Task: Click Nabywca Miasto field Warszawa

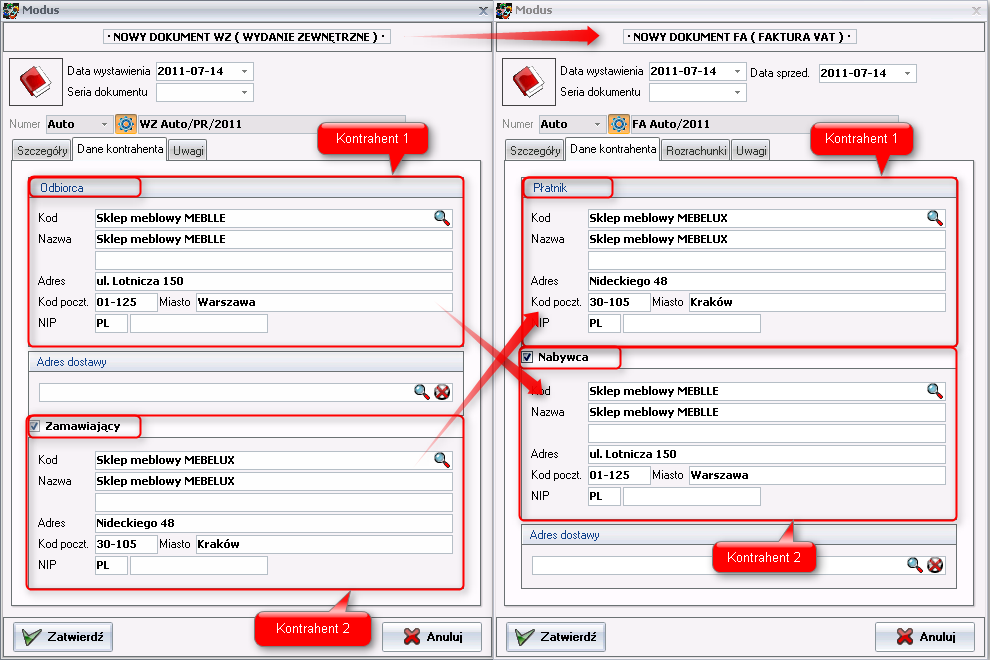Action: [817, 475]
